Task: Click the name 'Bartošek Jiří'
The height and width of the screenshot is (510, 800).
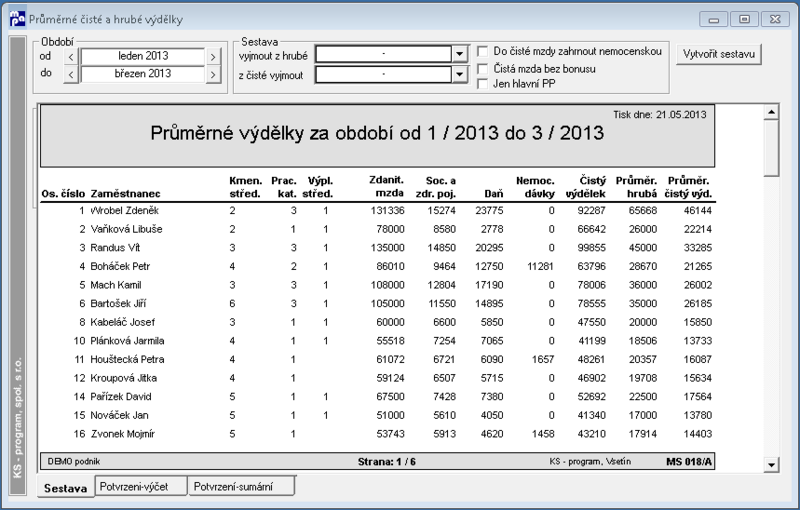Action: [118, 303]
